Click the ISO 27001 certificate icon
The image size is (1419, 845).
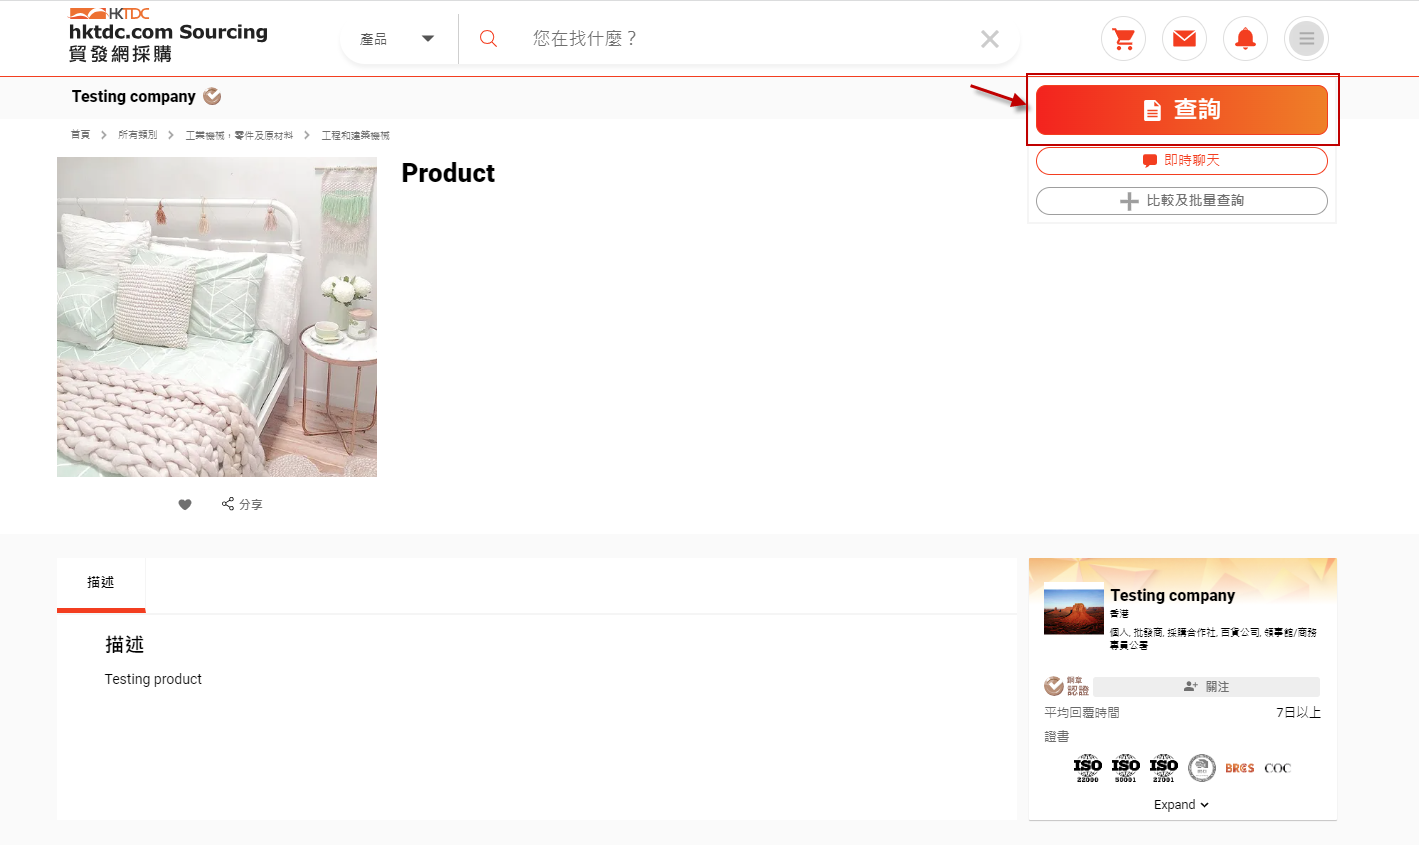[1164, 768]
